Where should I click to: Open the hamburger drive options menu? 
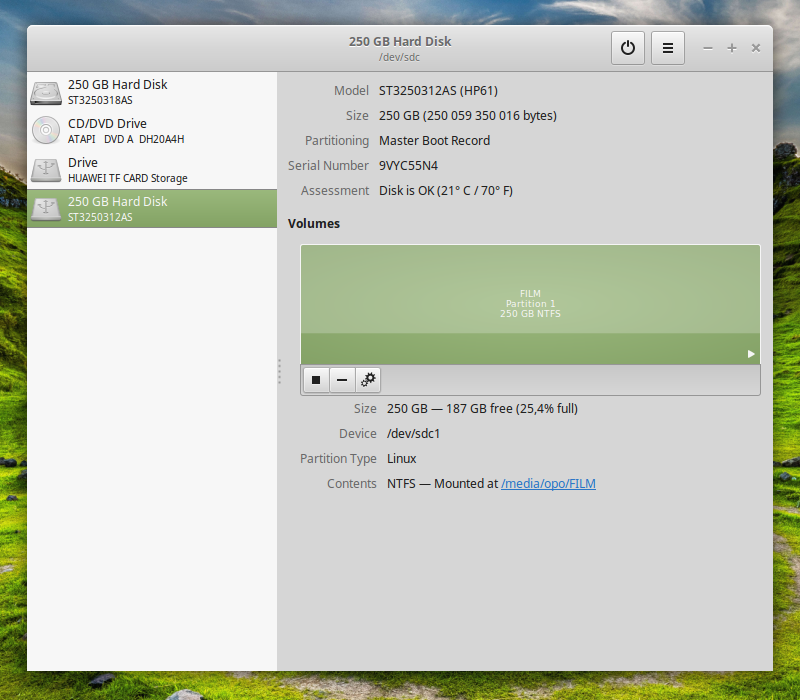[x=667, y=48]
